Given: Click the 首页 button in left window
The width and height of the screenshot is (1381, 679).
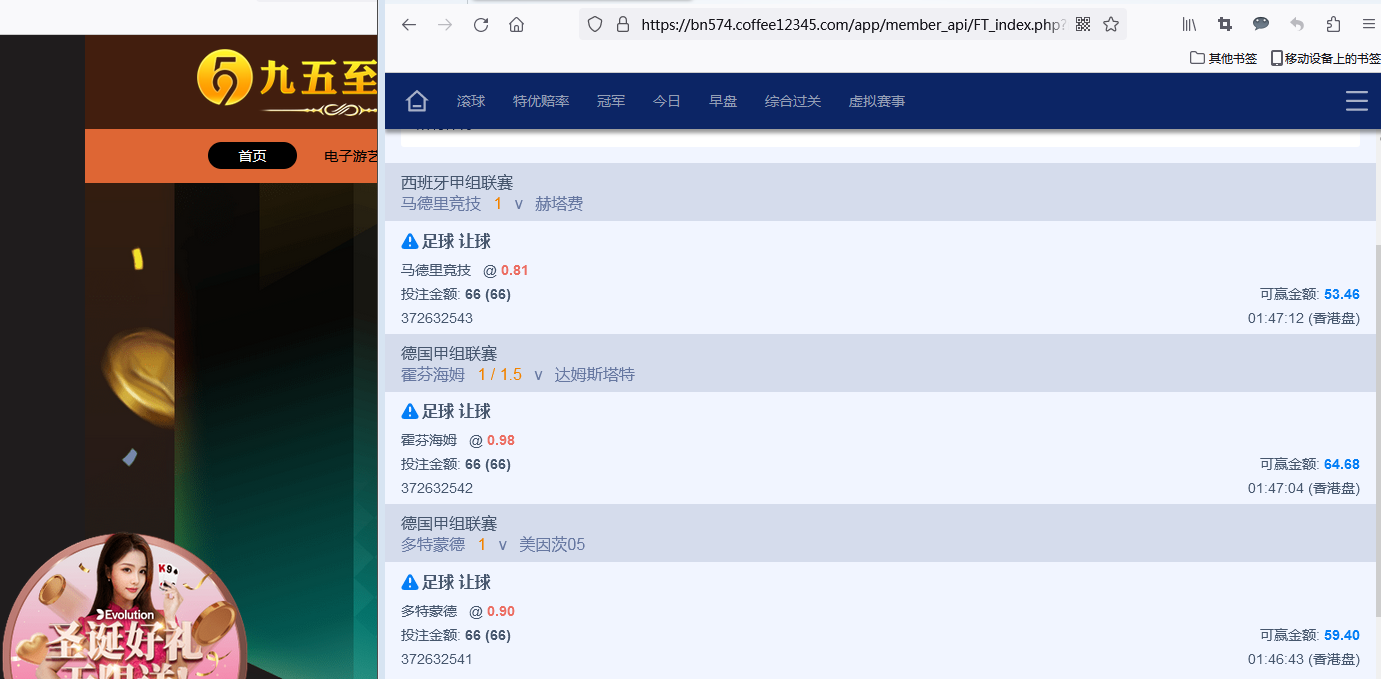Looking at the screenshot, I should pyautogui.click(x=252, y=156).
